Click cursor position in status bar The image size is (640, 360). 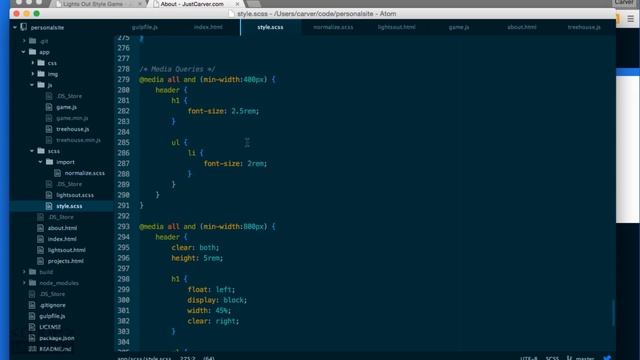[188, 358]
